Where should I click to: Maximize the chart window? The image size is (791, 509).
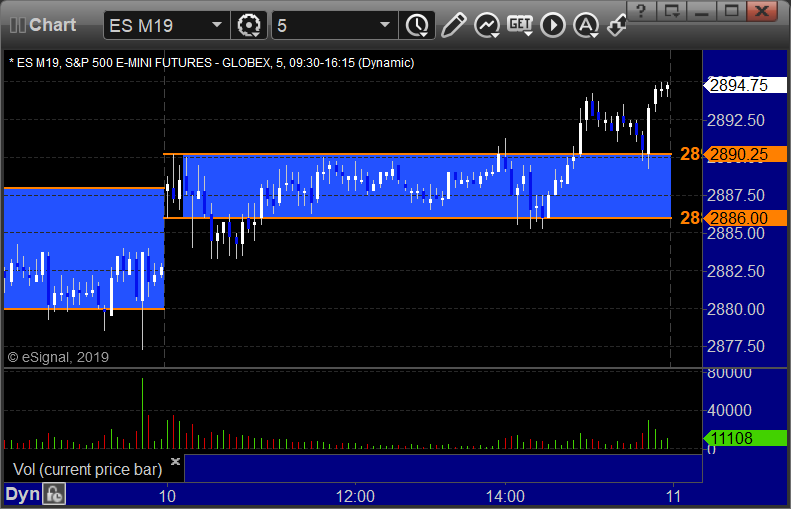coord(731,11)
